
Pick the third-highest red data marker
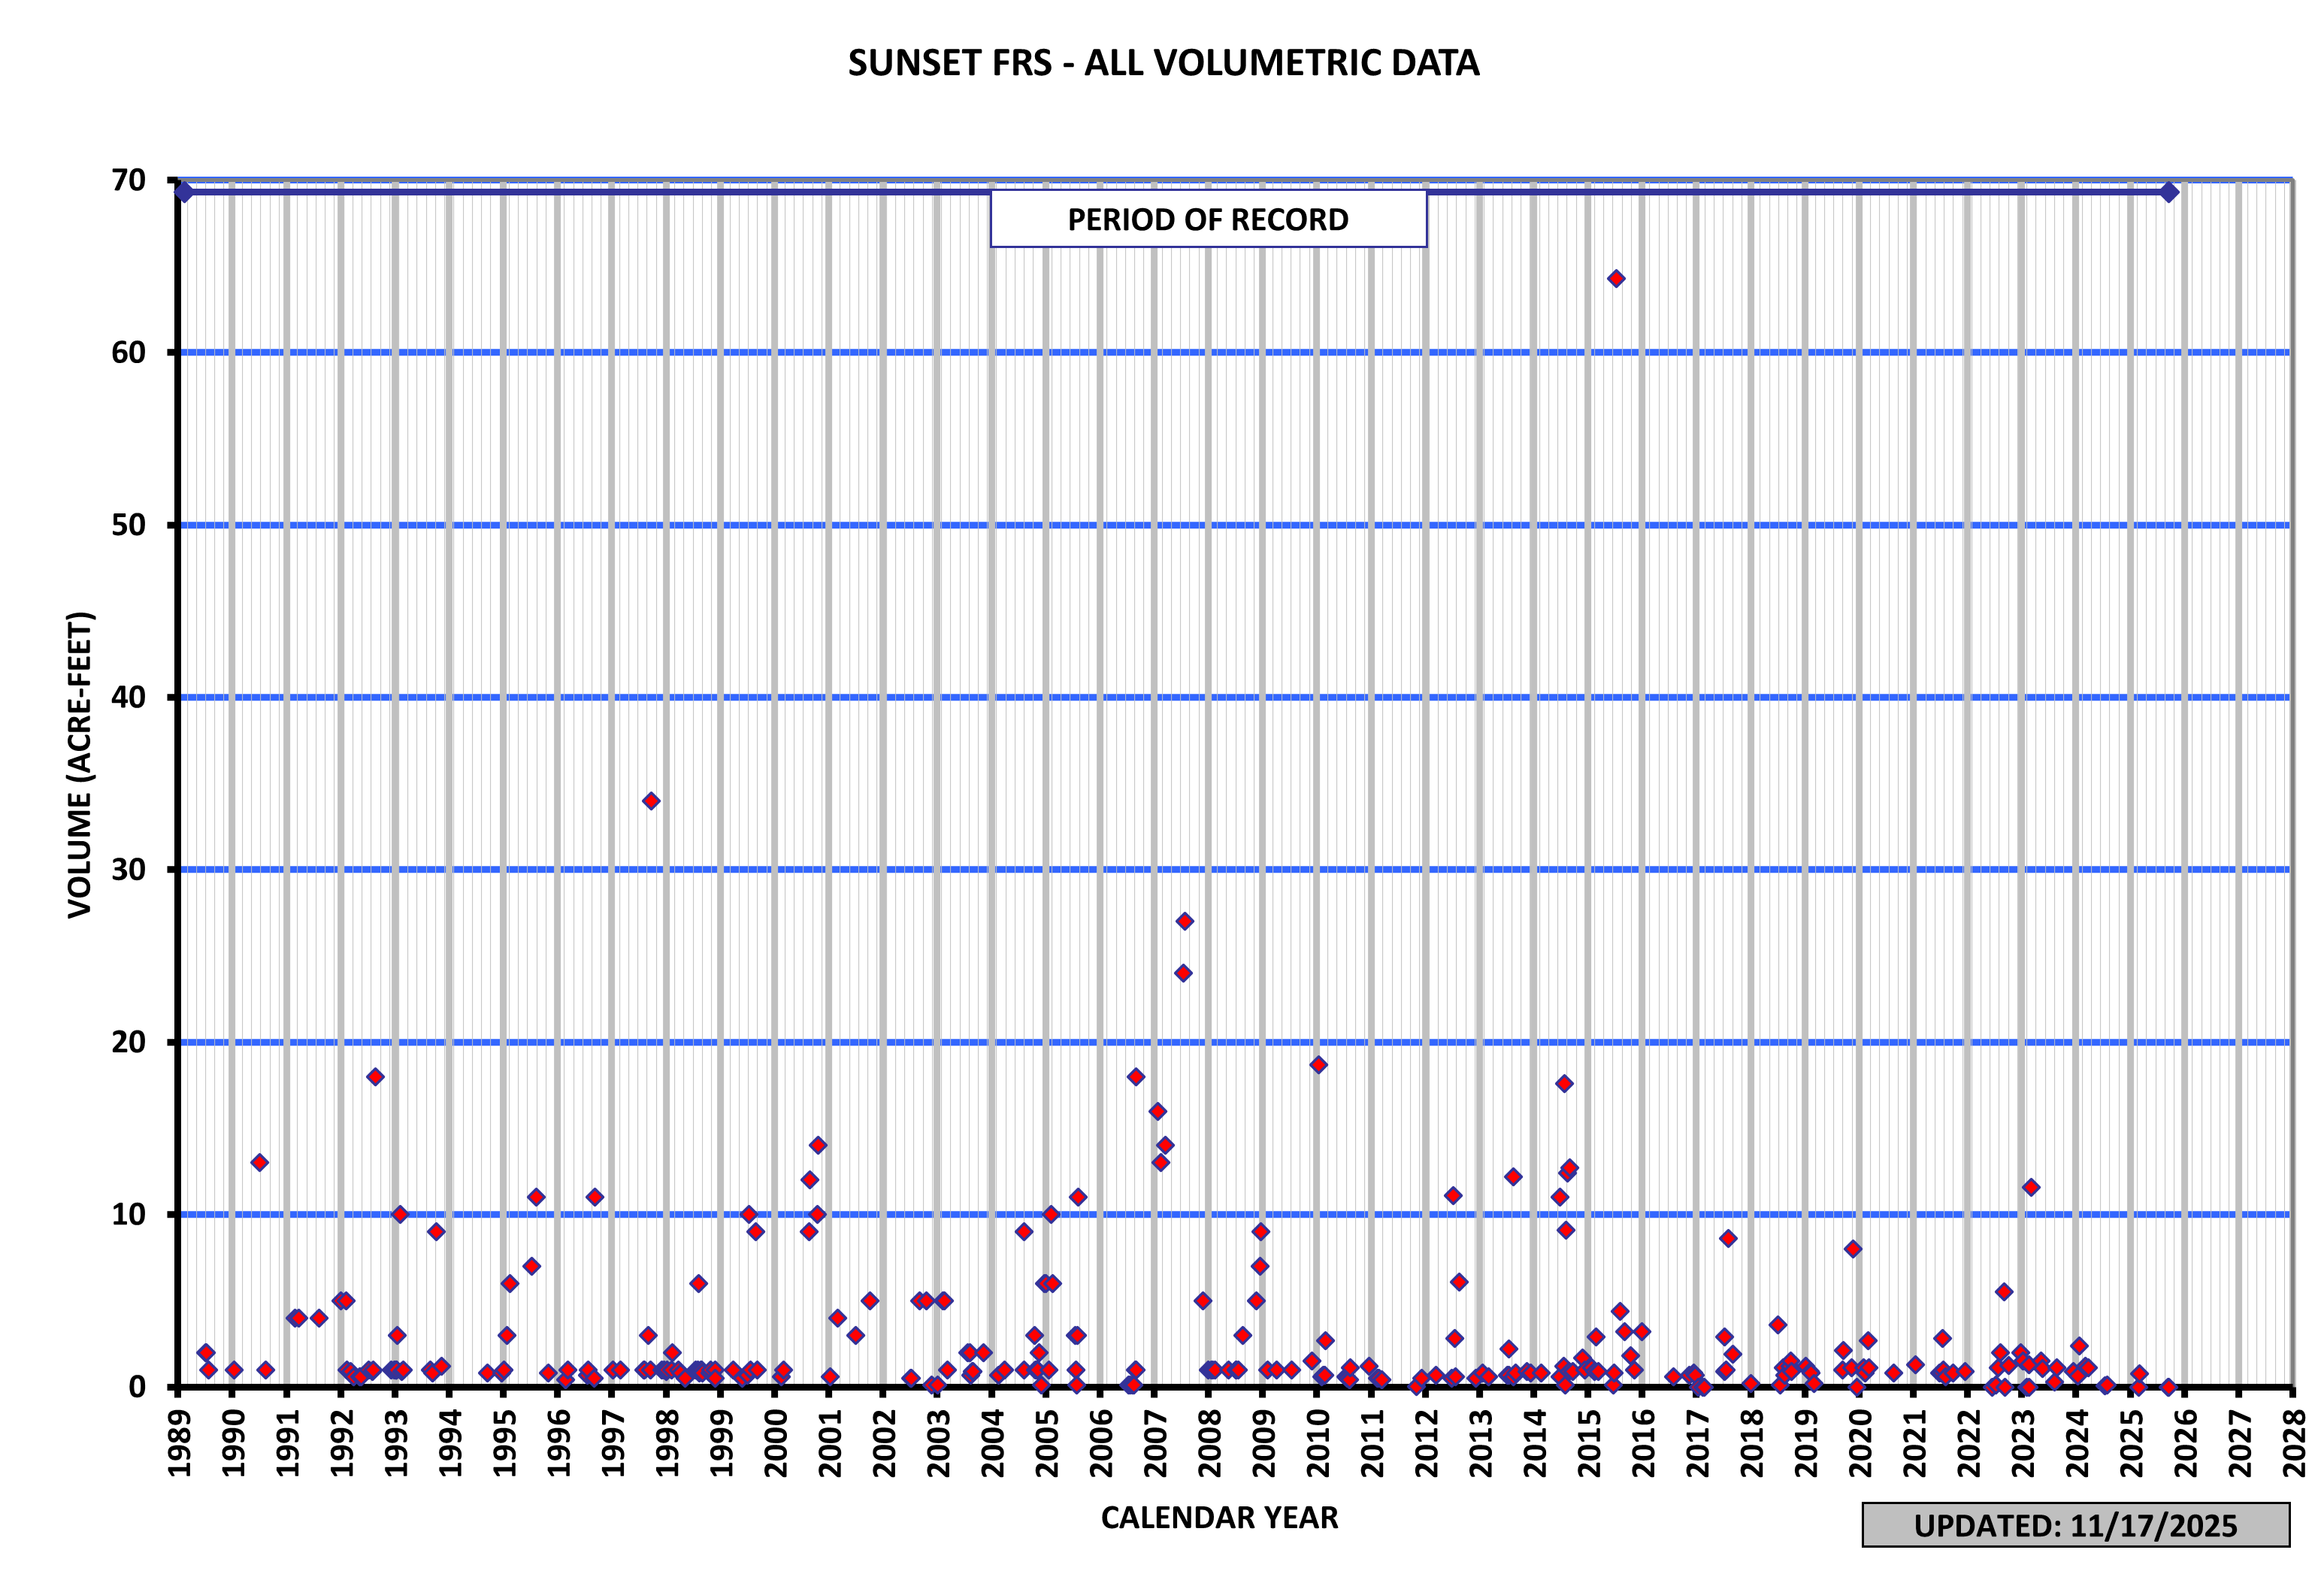1185,921
